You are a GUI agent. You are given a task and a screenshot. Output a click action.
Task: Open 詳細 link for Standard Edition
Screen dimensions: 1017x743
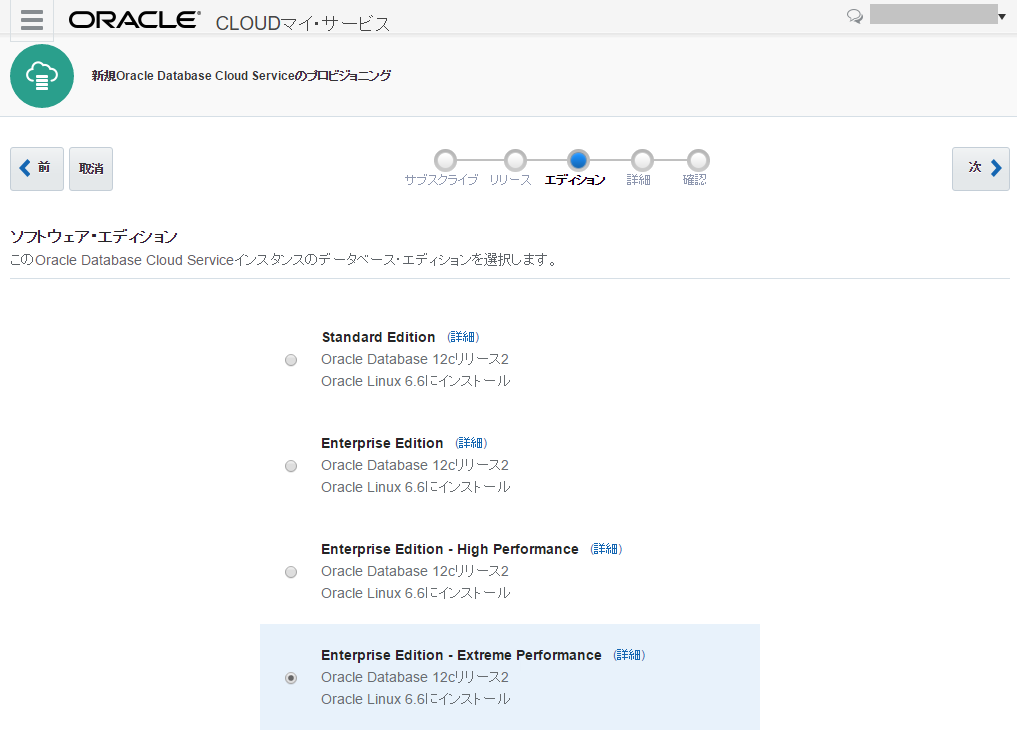point(463,337)
